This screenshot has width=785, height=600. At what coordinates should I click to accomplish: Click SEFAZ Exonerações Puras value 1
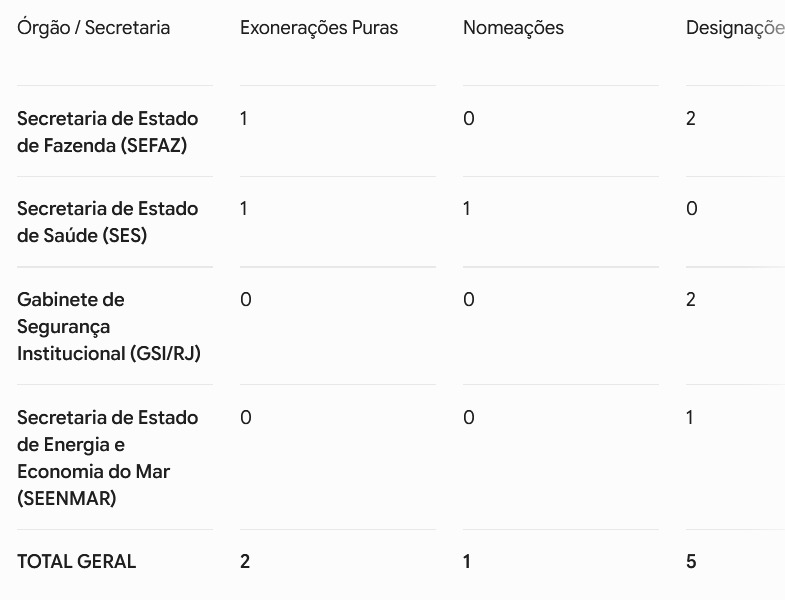point(243,119)
